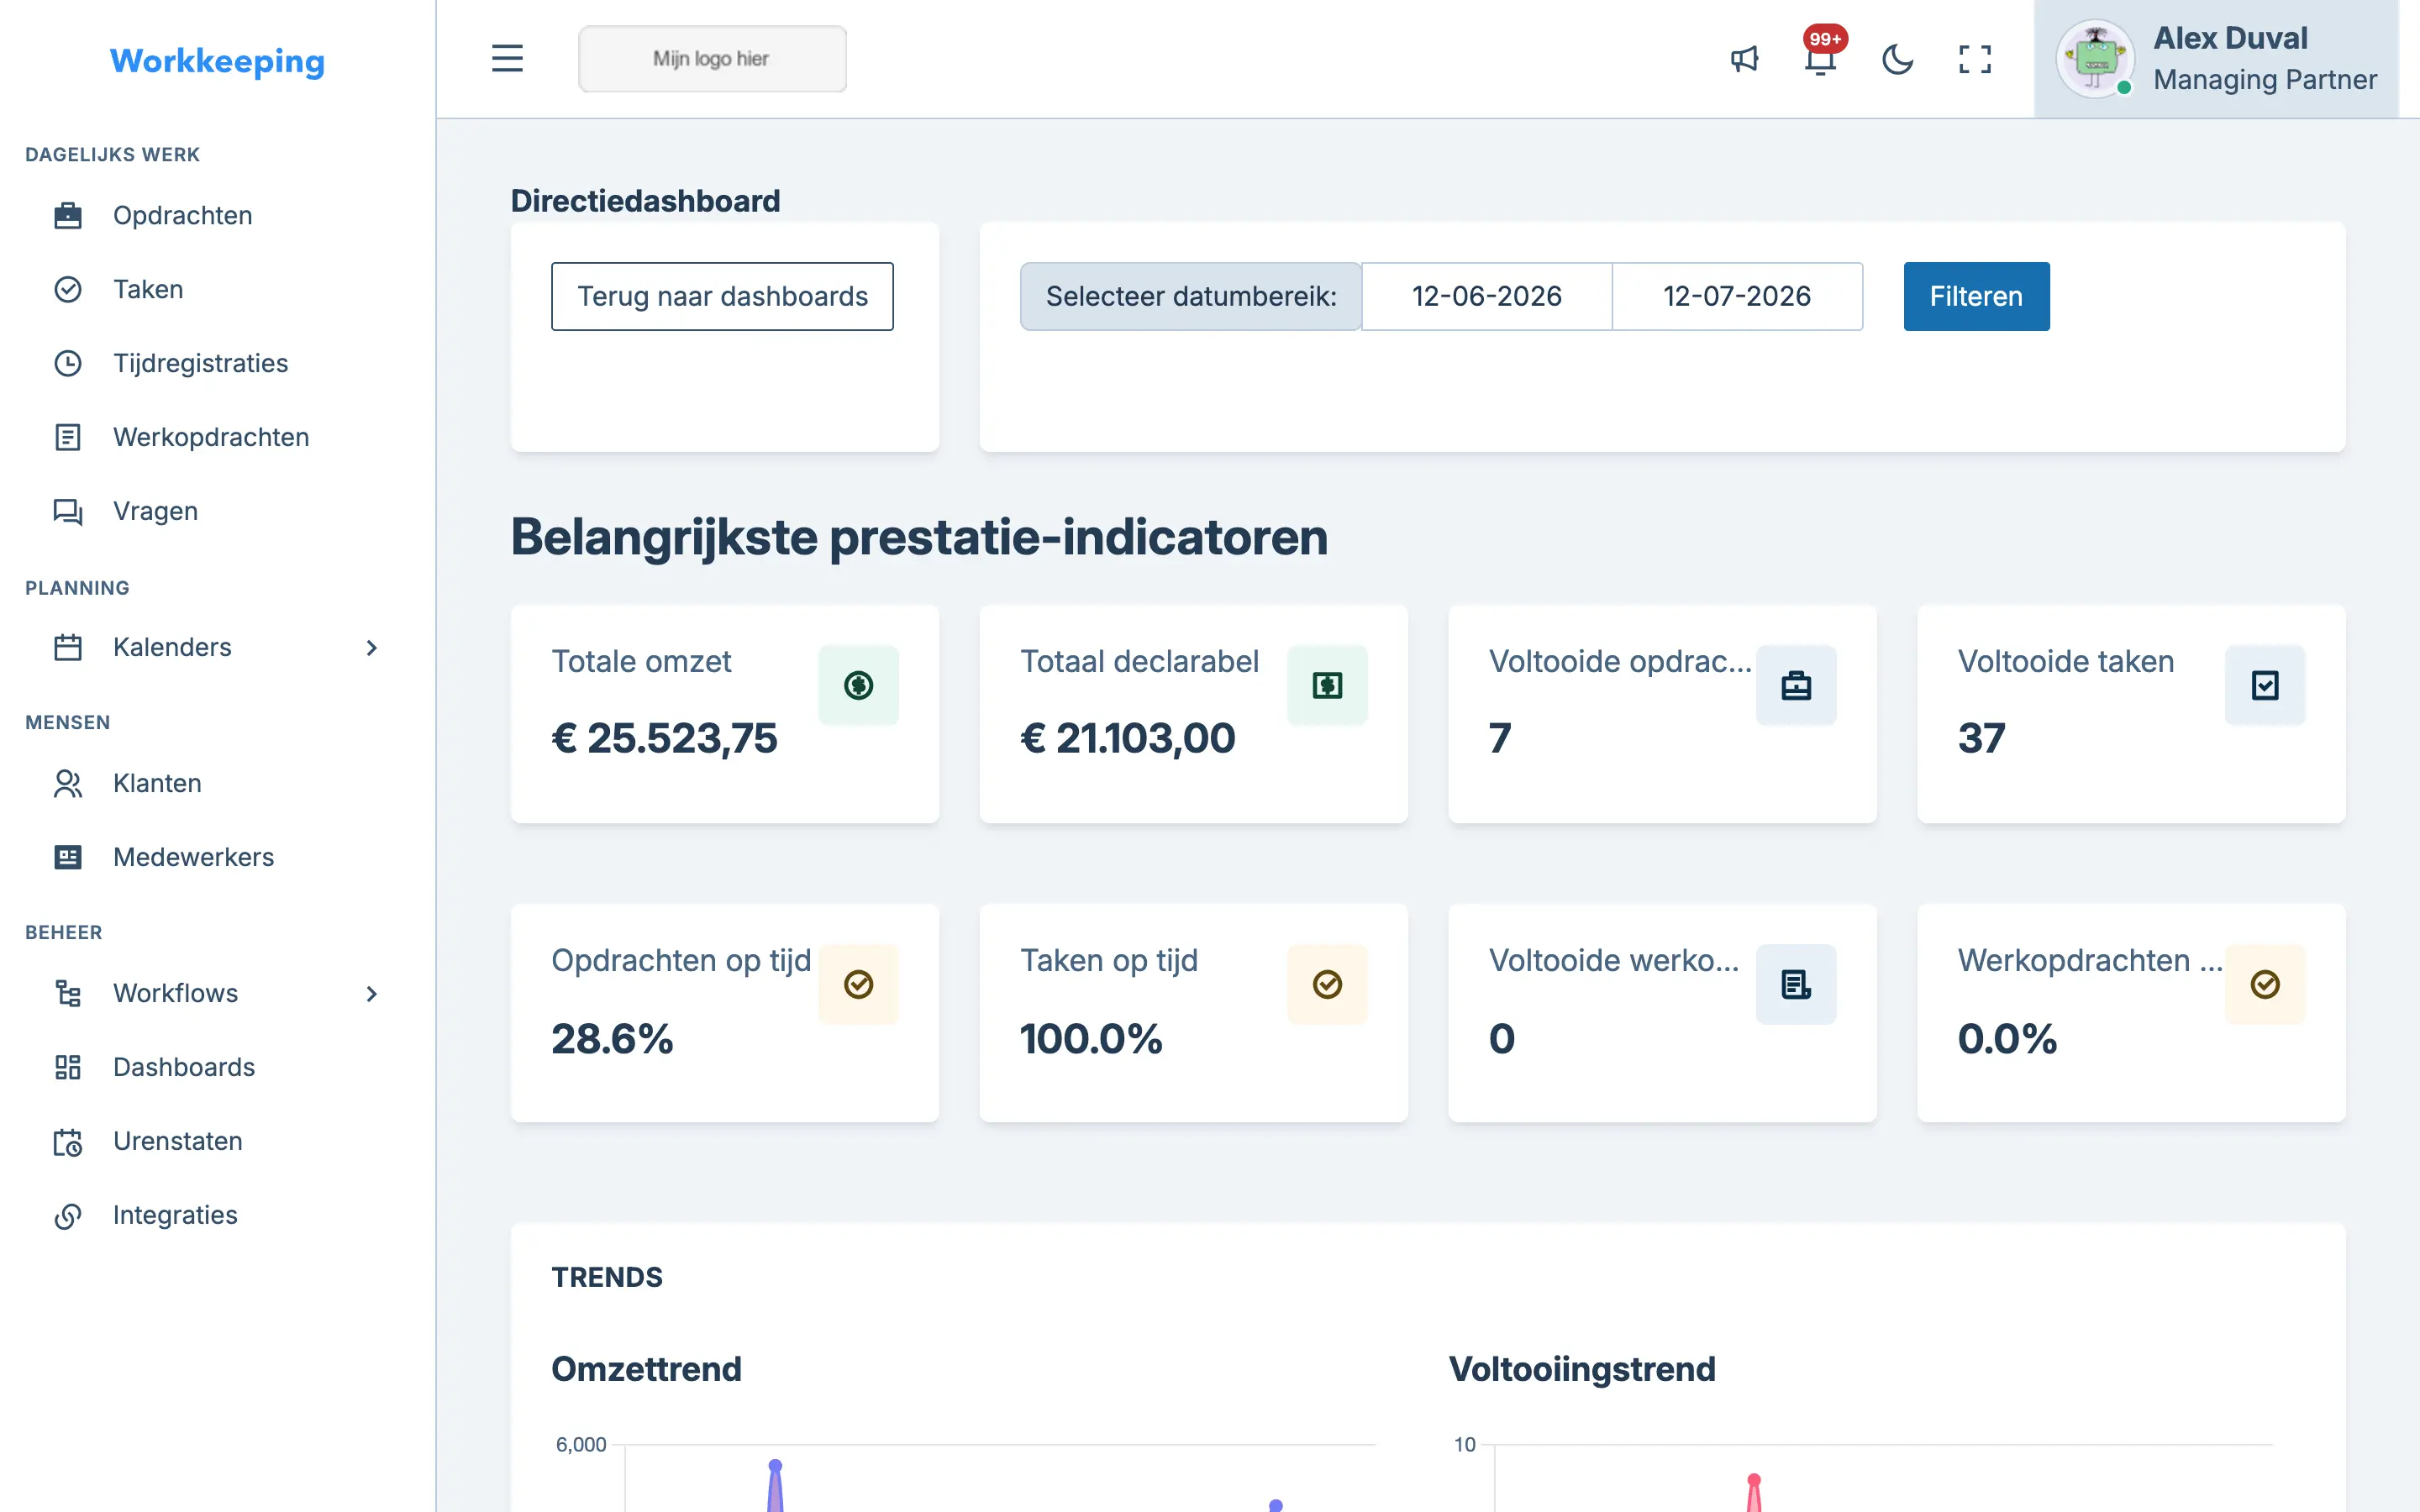Click the Dashboards grid icon
The height and width of the screenshot is (1512, 2420).
(x=68, y=1067)
